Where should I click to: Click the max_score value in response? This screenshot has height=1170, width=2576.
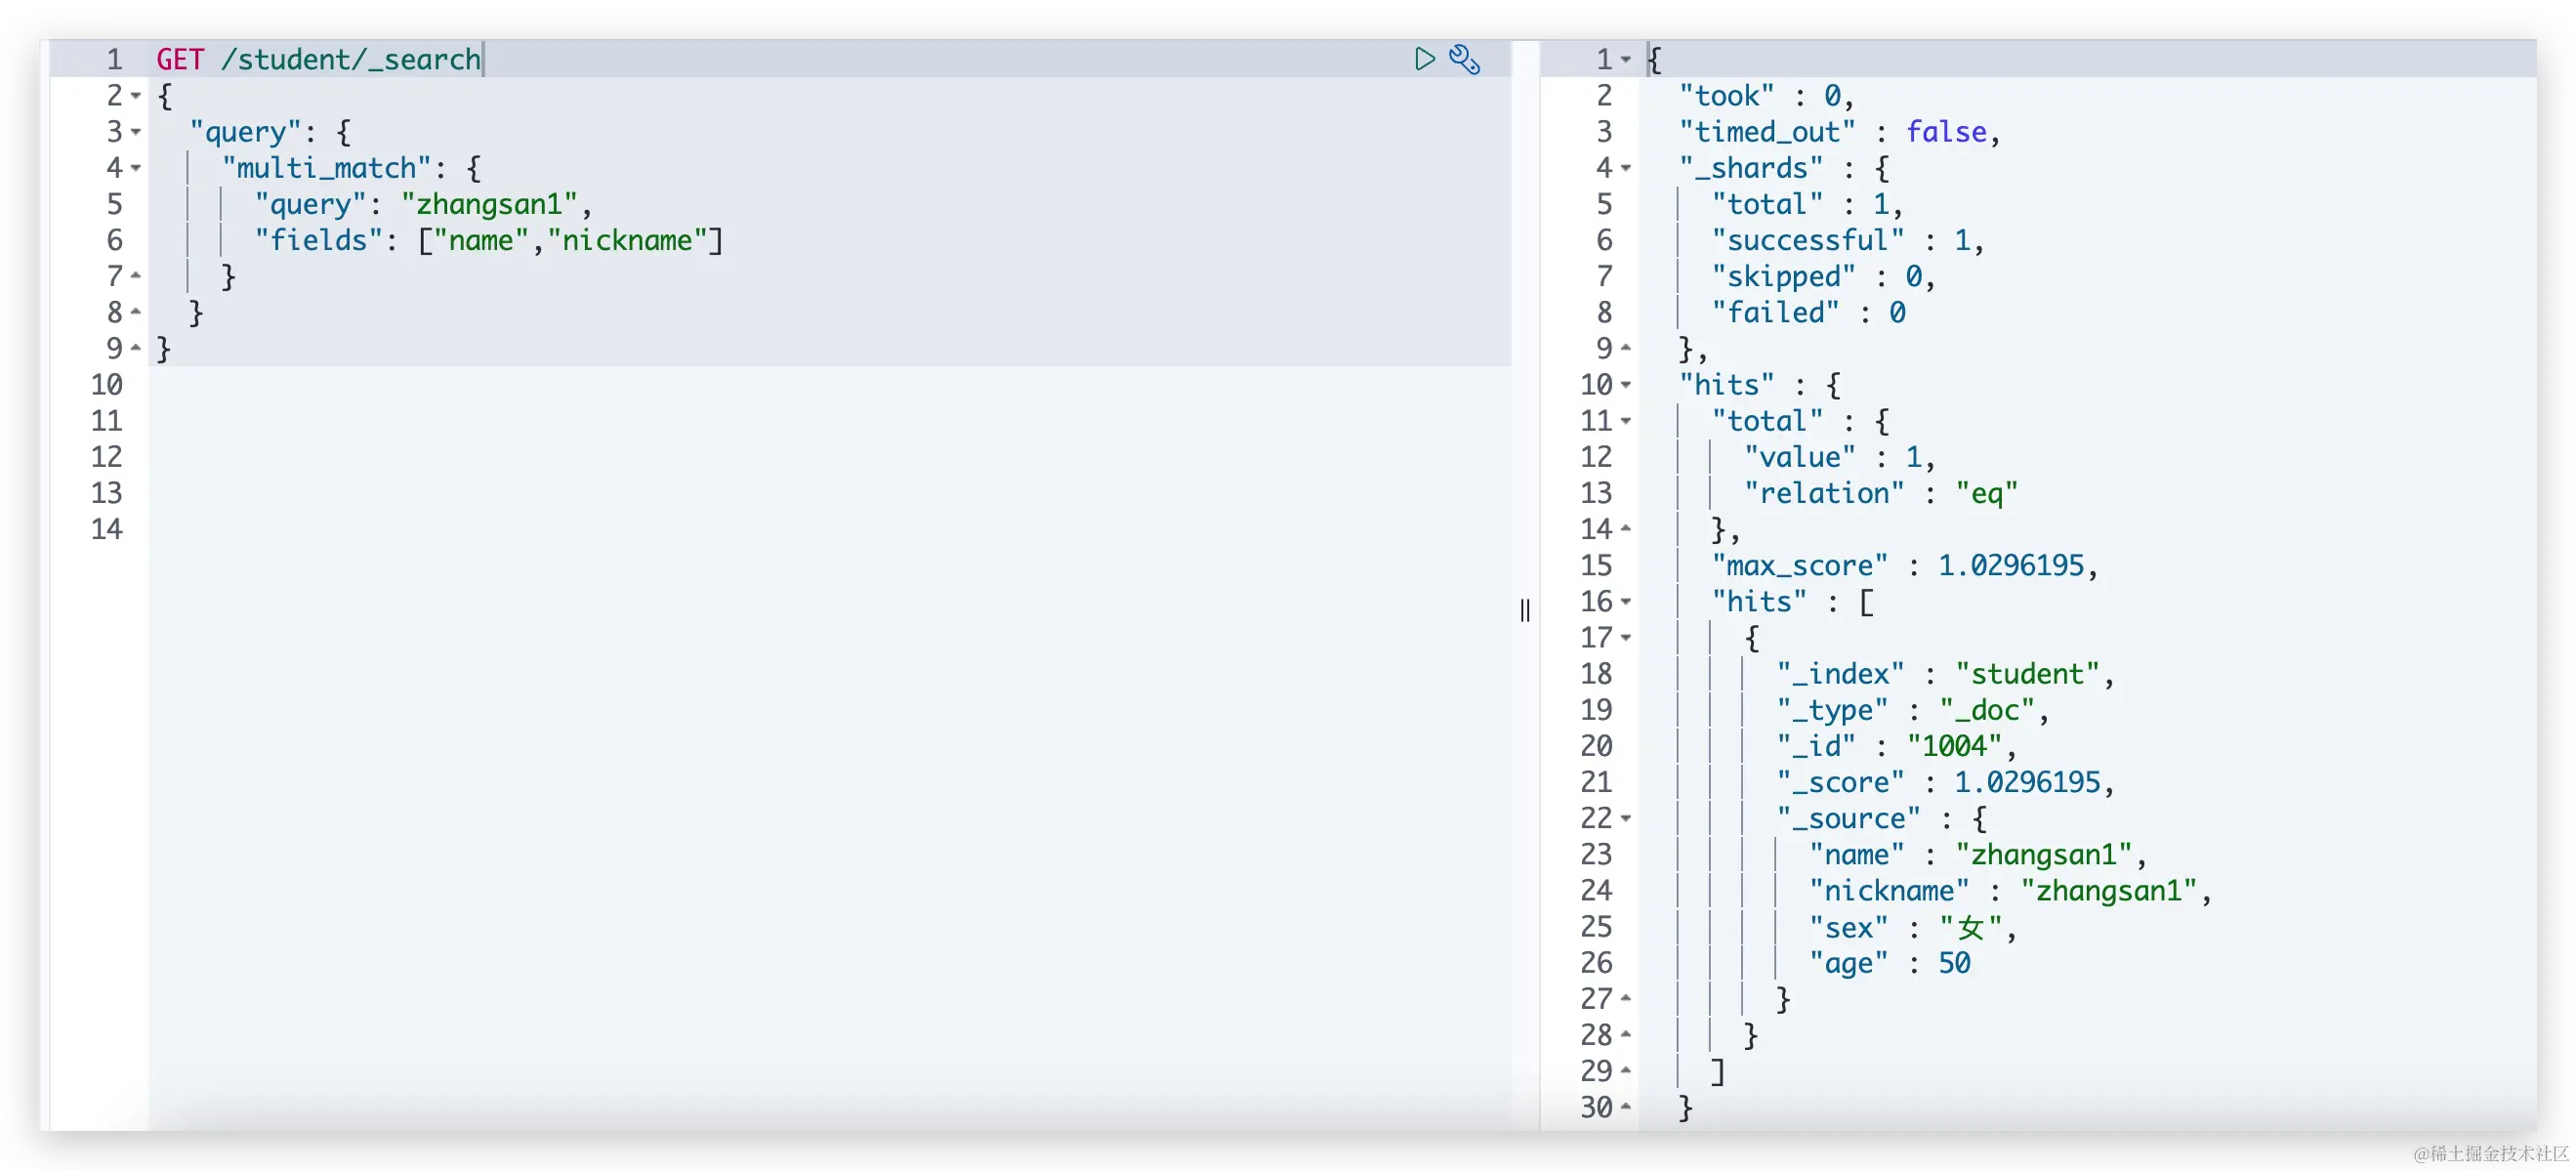pyautogui.click(x=2010, y=566)
